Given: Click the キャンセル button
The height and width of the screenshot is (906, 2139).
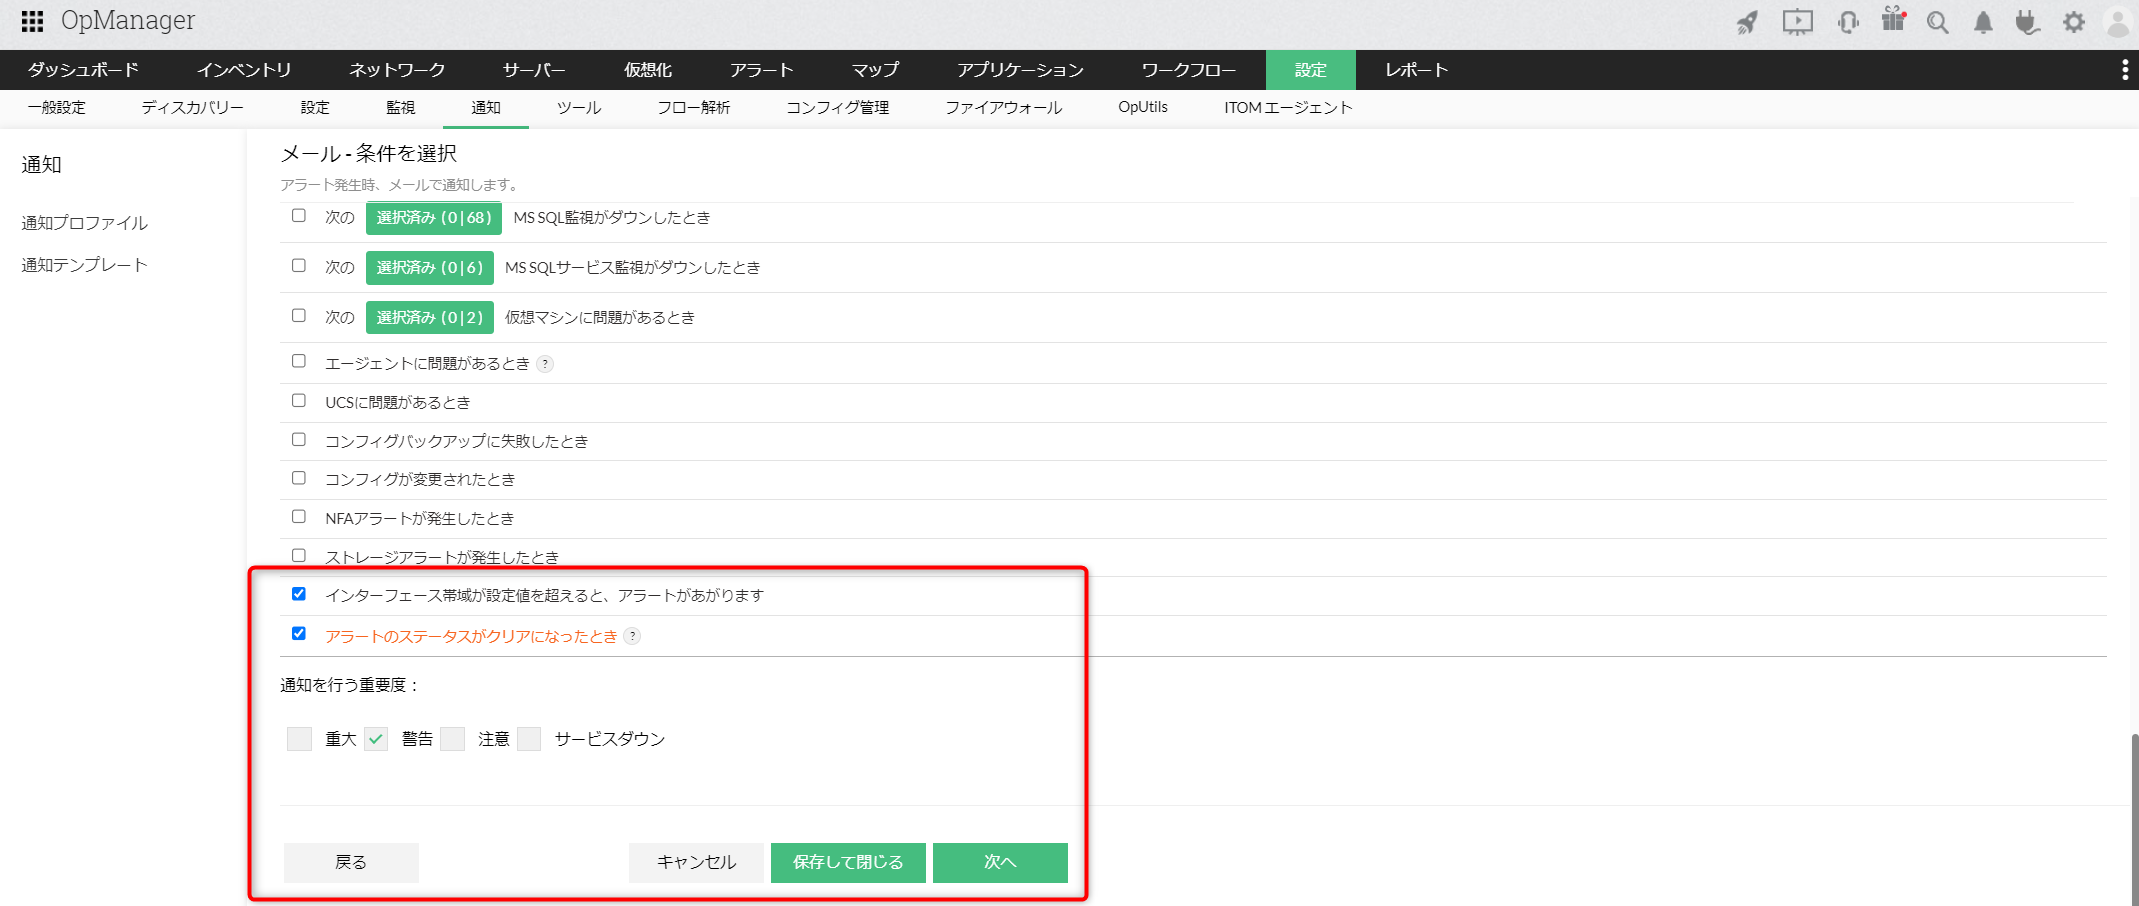Looking at the screenshot, I should tap(696, 863).
